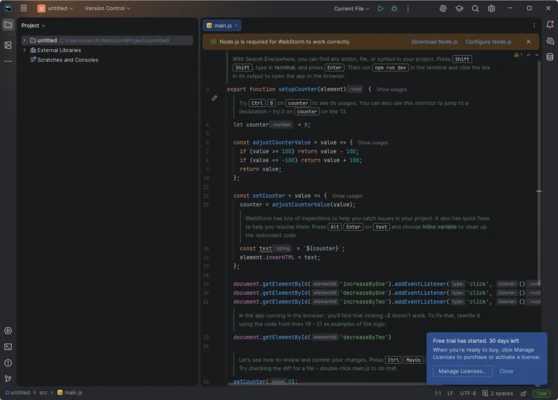
Task: Place cursor on 'let counter' line
Action: tap(272, 125)
